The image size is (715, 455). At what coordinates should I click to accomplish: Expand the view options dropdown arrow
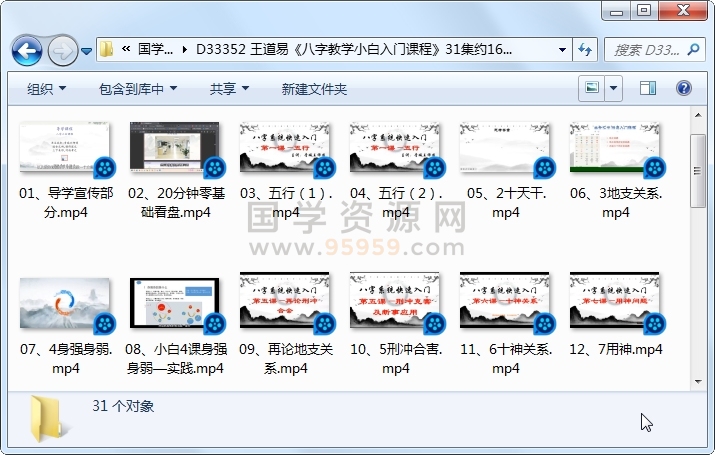click(614, 88)
